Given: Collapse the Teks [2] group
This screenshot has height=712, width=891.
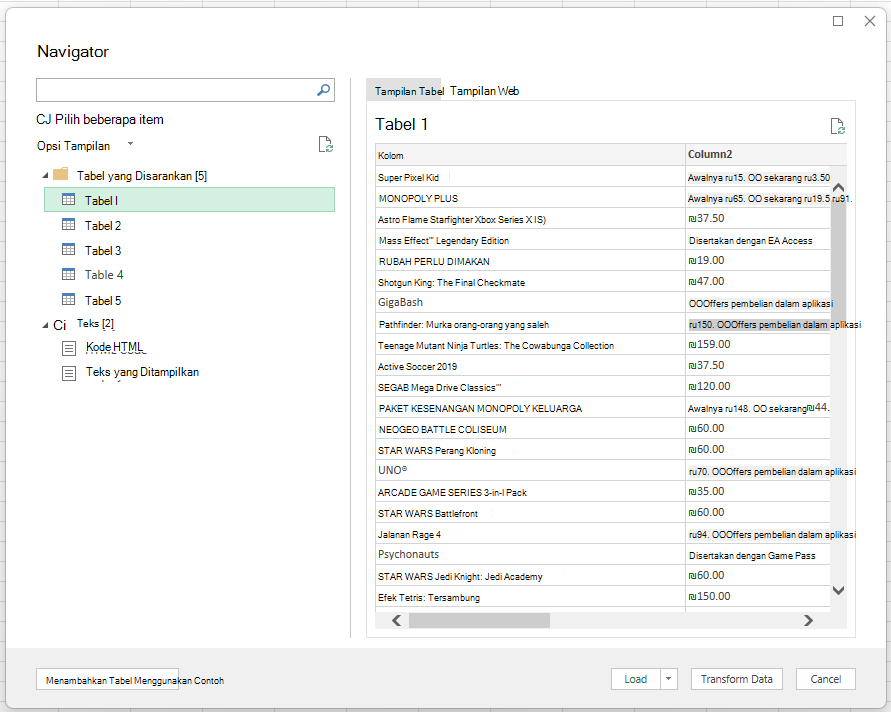Looking at the screenshot, I should pos(45,325).
